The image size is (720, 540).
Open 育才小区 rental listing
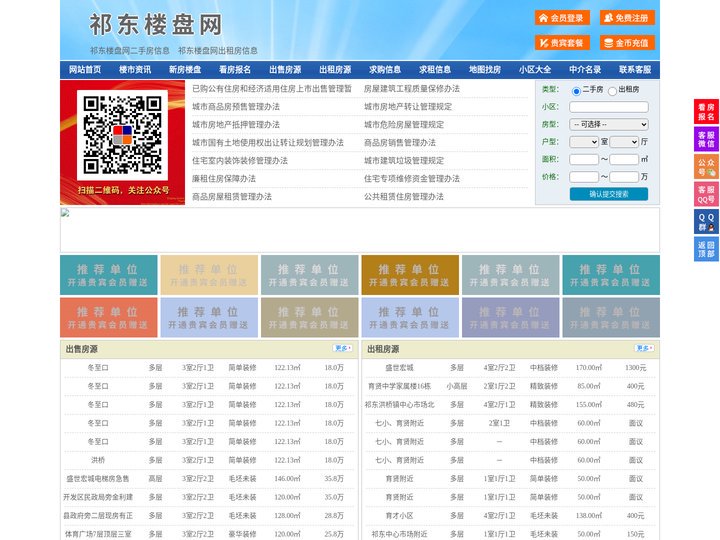(x=399, y=516)
